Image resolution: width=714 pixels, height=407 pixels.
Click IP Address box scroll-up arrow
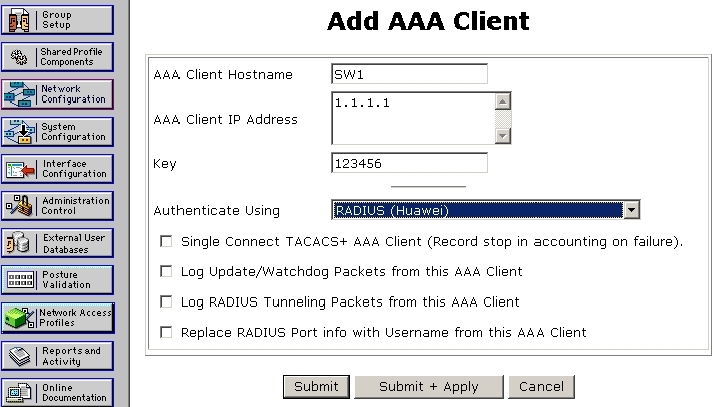(x=503, y=101)
